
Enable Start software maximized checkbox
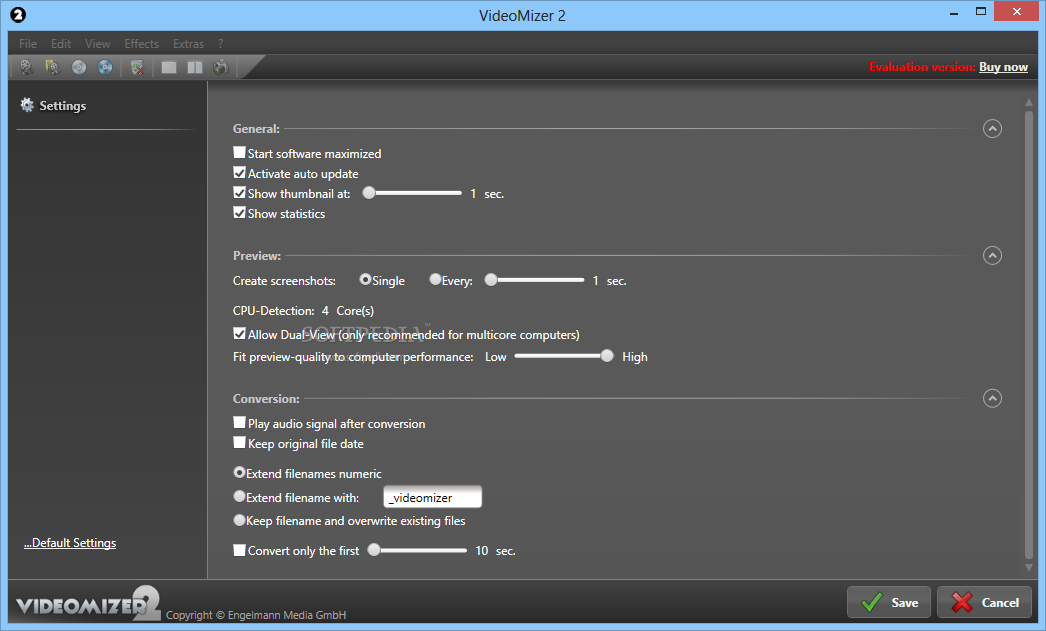(239, 153)
